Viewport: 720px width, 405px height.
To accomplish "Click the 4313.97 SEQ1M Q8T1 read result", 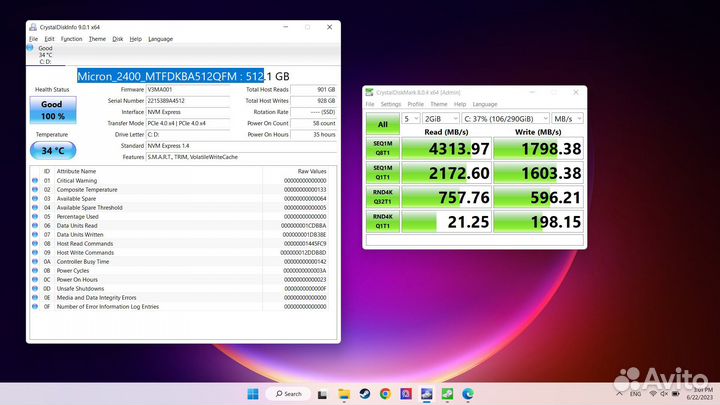I will pyautogui.click(x=446, y=148).
